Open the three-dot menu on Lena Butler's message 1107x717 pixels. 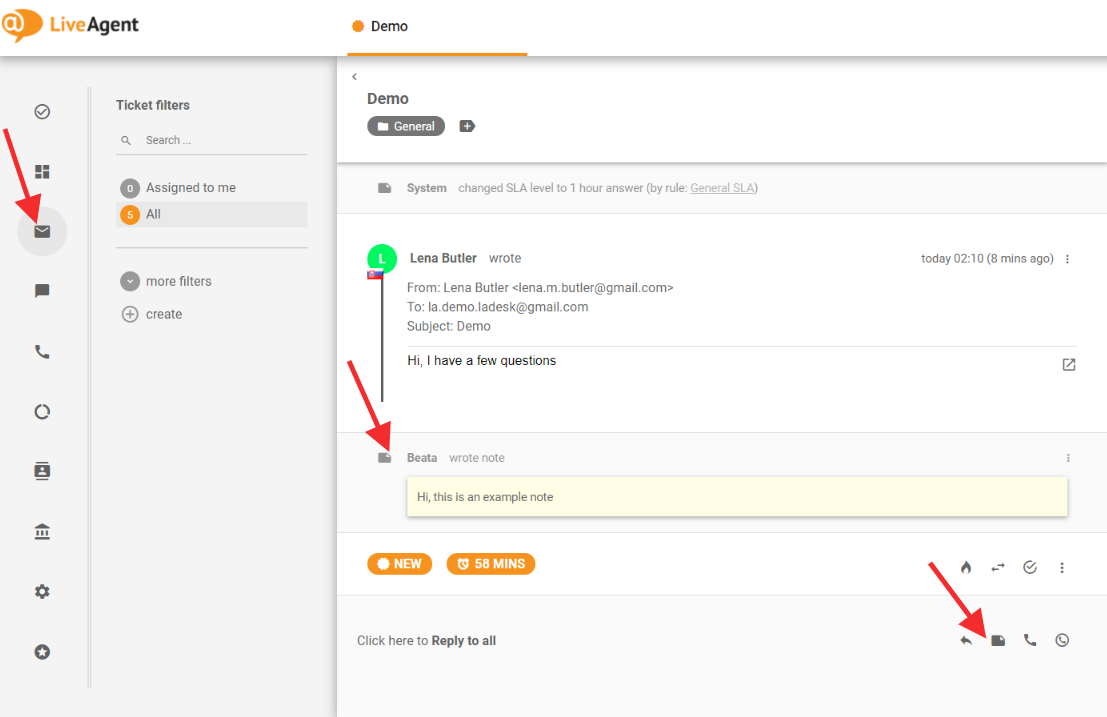point(1067,259)
